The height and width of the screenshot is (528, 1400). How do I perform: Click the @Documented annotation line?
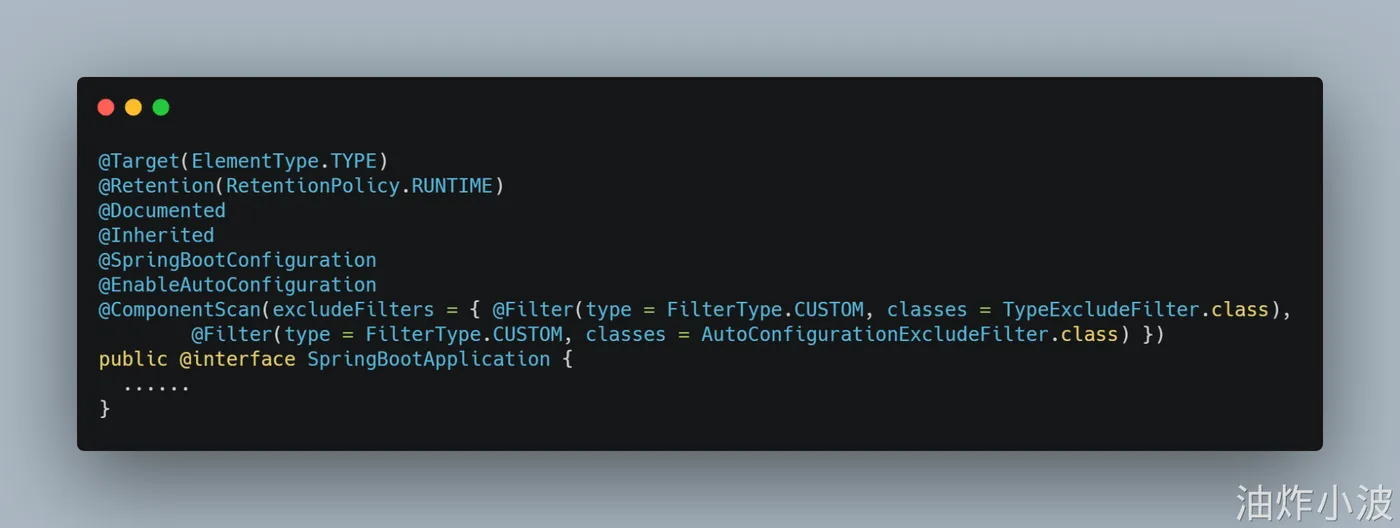[x=162, y=211]
